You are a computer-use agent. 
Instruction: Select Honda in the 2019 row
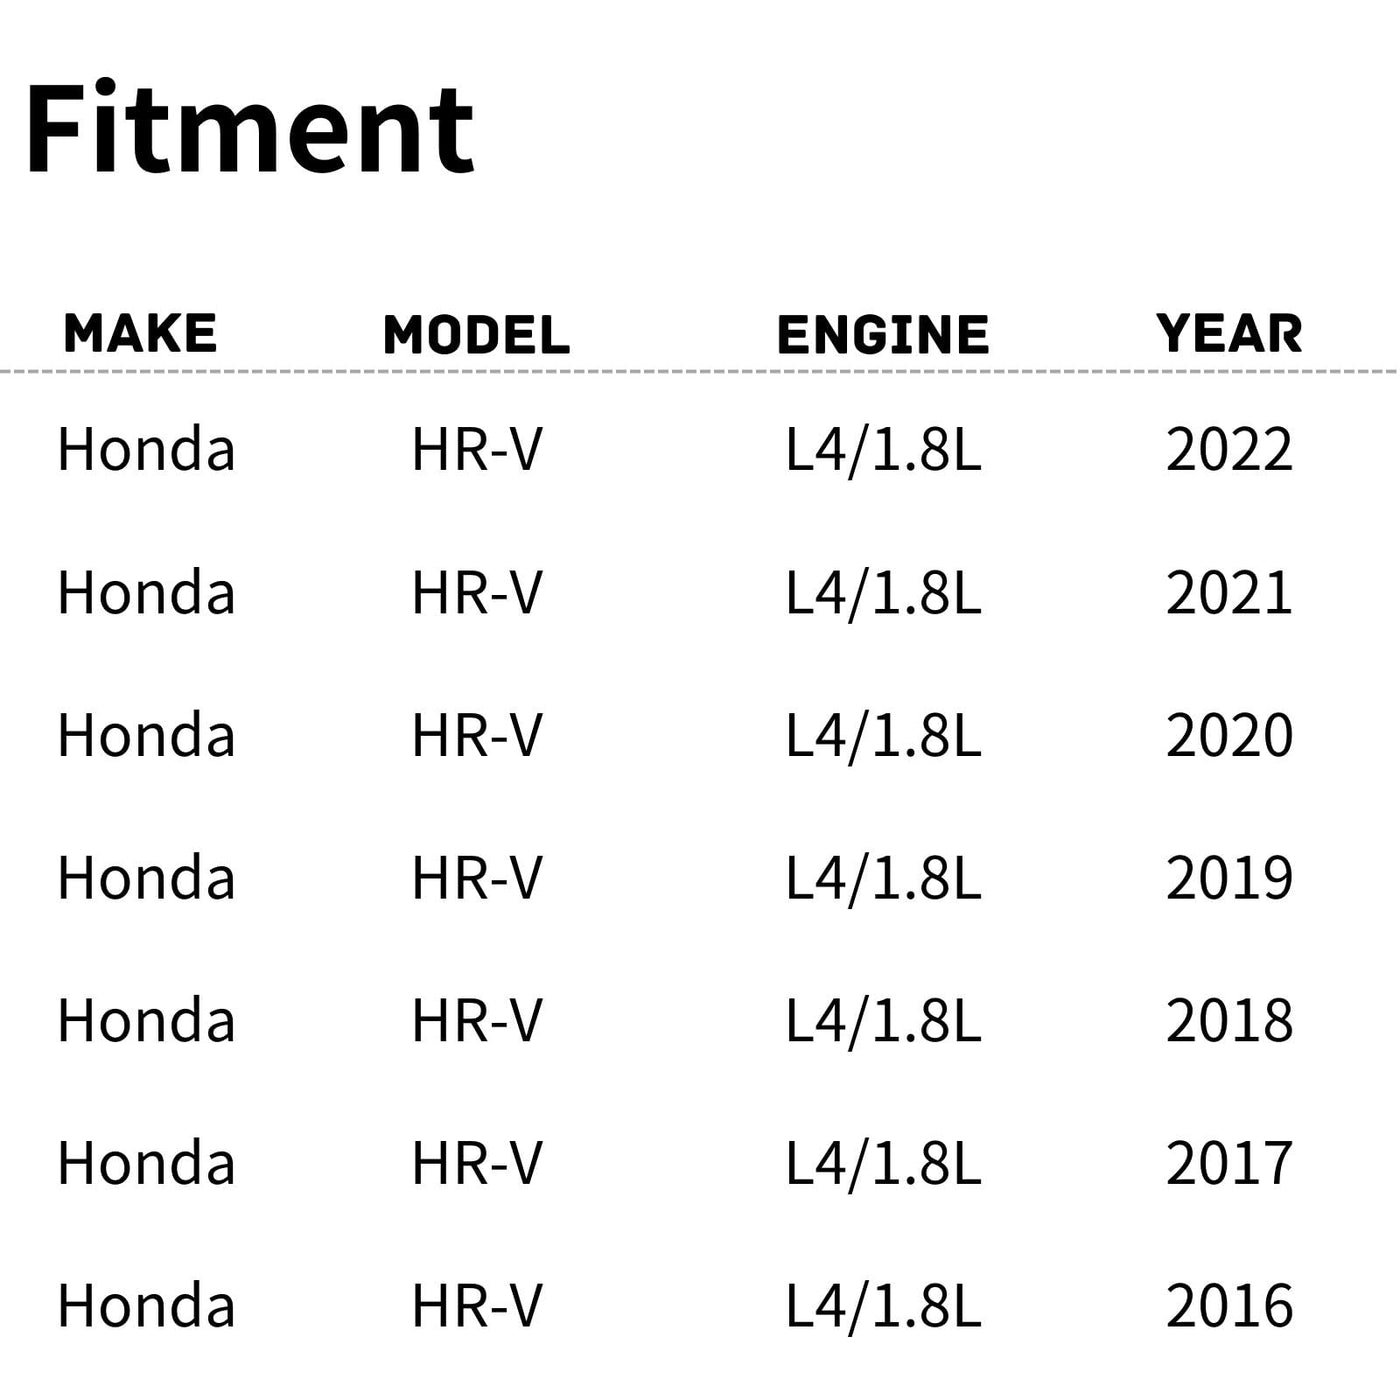pos(146,878)
